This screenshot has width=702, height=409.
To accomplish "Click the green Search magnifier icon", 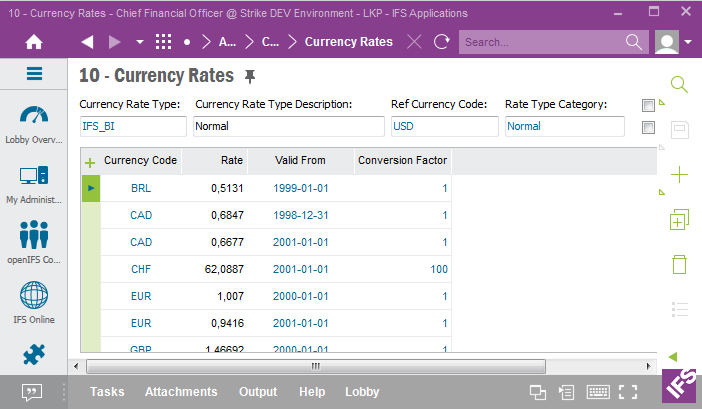I will [x=679, y=85].
